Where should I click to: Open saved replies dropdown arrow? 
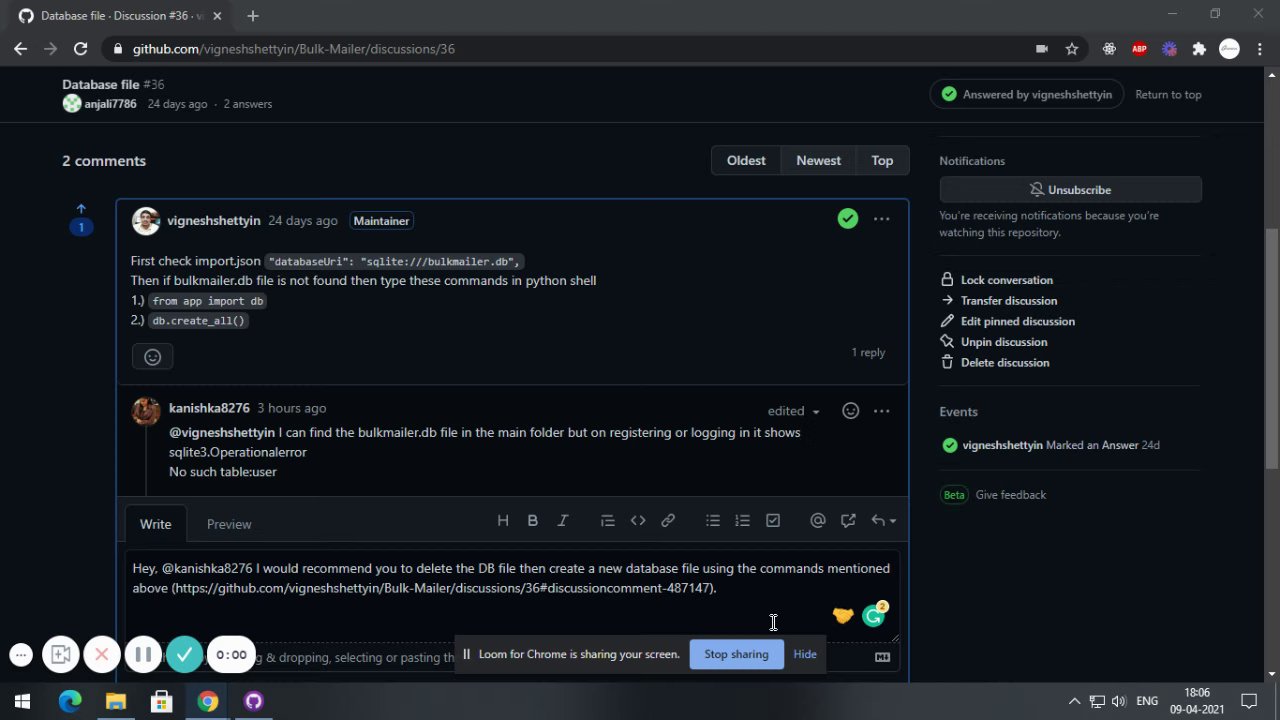pyautogui.click(x=883, y=521)
